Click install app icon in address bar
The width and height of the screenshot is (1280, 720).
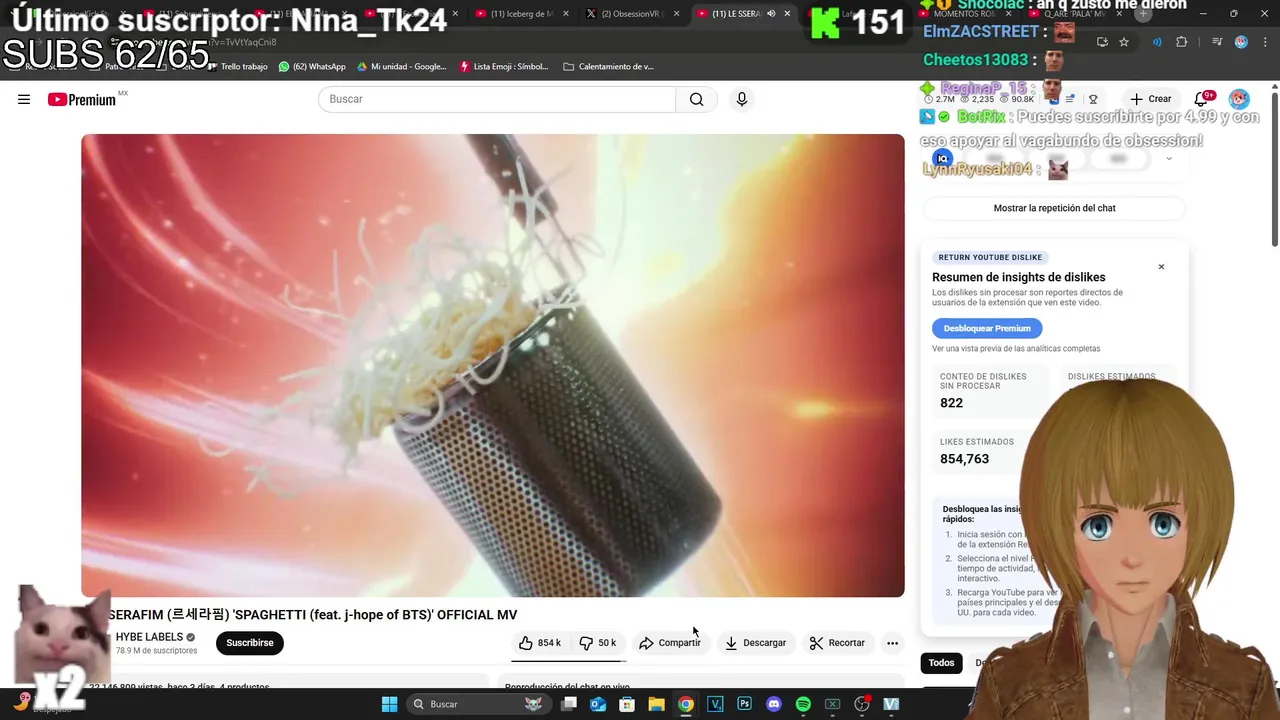tap(1102, 42)
